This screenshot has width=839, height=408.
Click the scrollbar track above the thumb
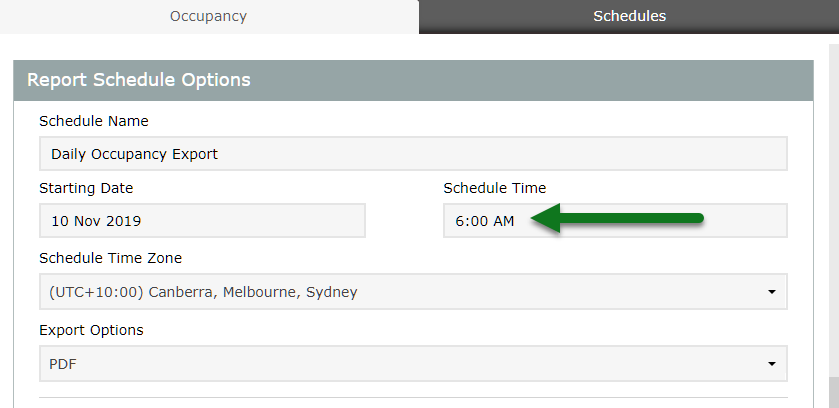(x=833, y=200)
